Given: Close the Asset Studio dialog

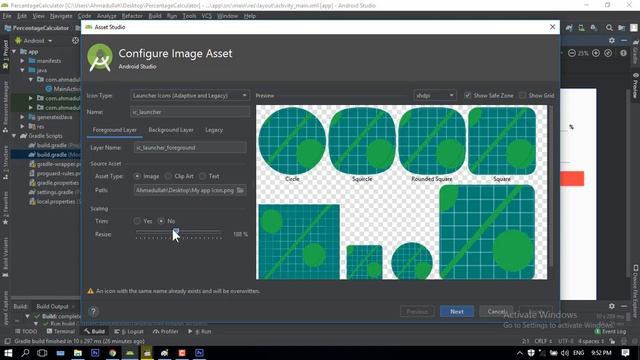Looking at the screenshot, I should click(553, 27).
